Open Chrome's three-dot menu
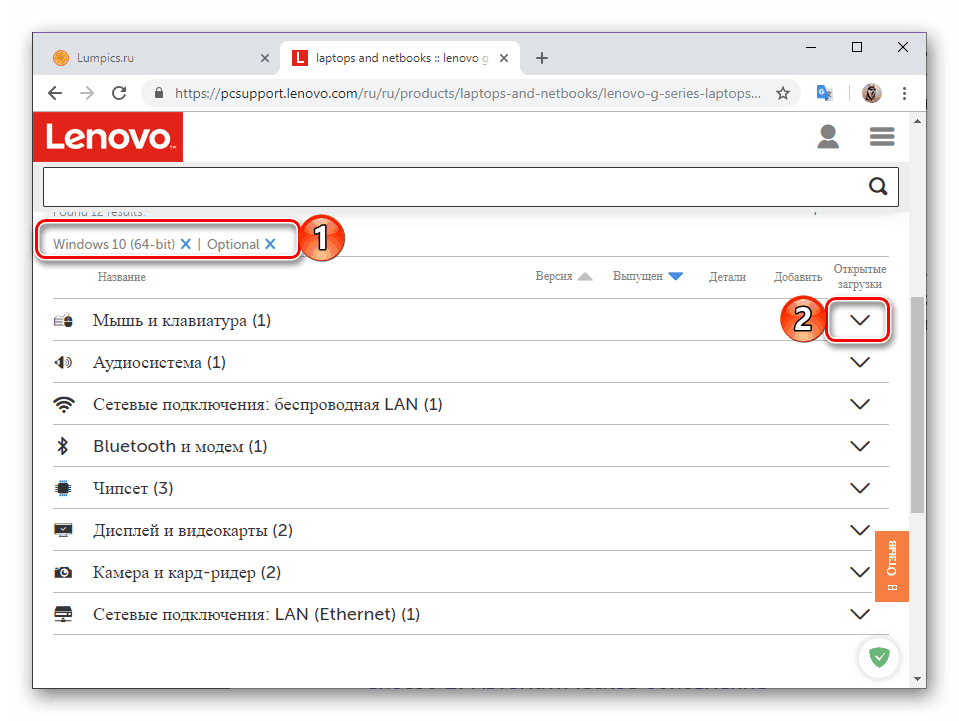Screen dimensions: 959x721 (904, 93)
